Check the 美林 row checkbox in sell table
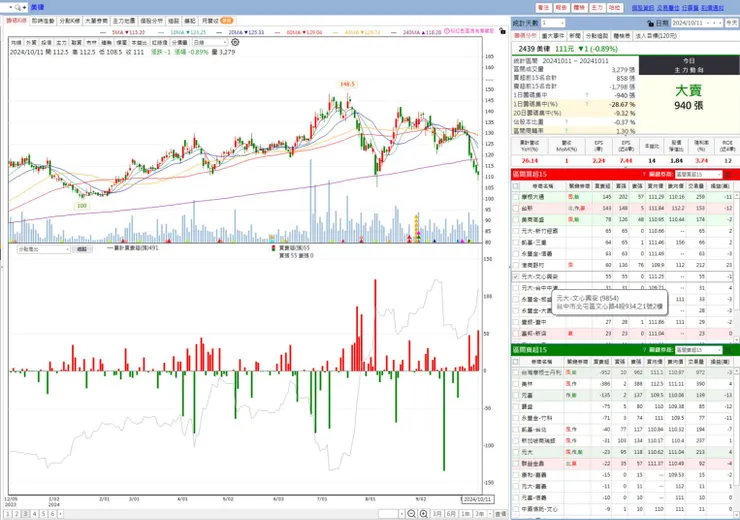This screenshot has height=520, width=740. [x=516, y=384]
